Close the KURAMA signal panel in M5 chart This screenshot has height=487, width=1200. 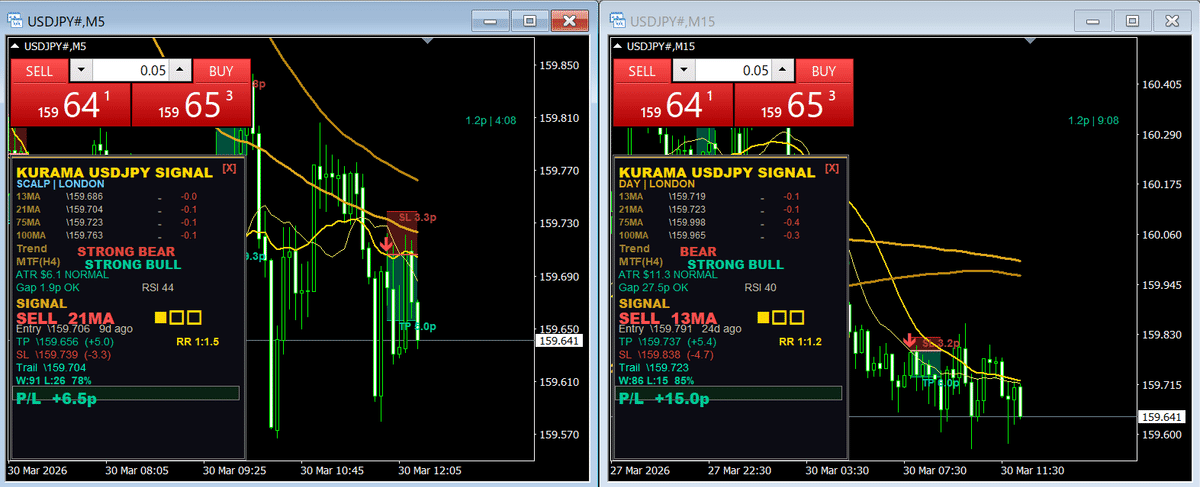tap(230, 169)
